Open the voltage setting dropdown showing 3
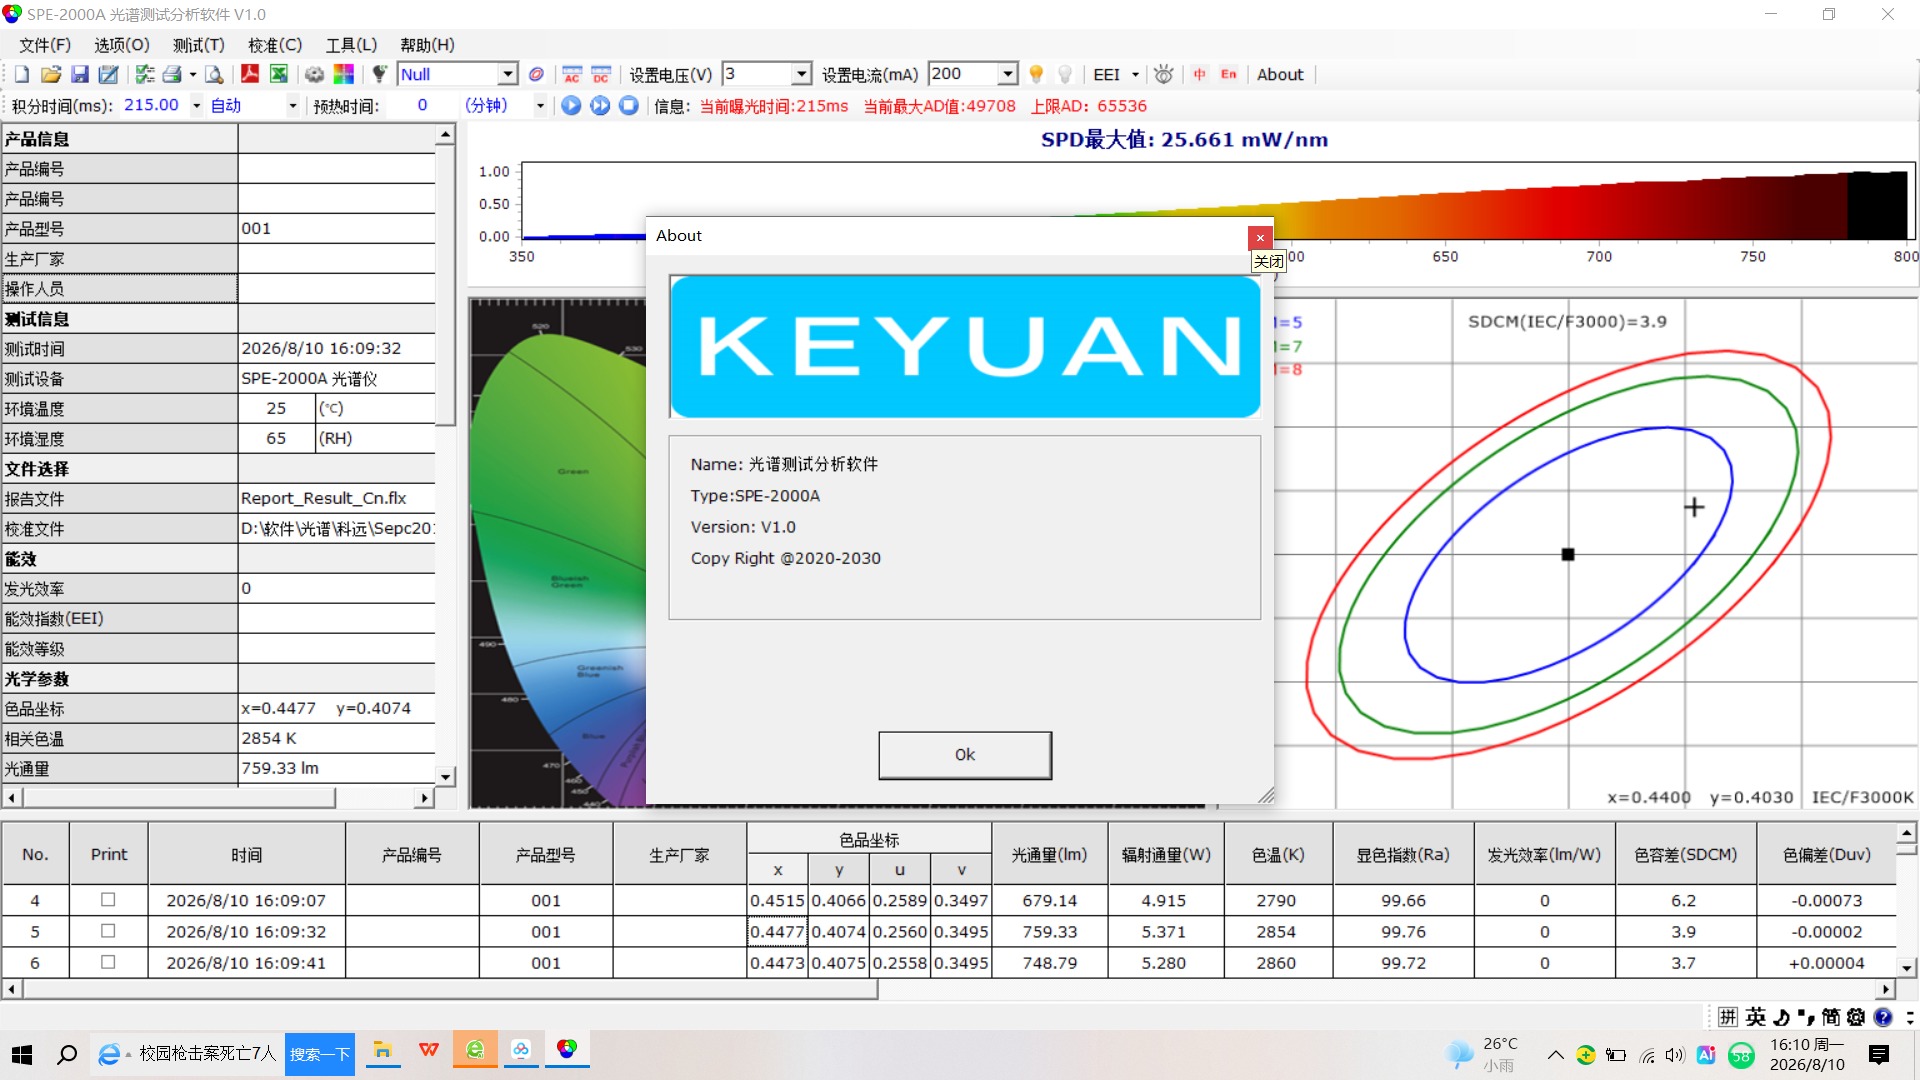Screen dimensions: 1920x1080 (801, 75)
